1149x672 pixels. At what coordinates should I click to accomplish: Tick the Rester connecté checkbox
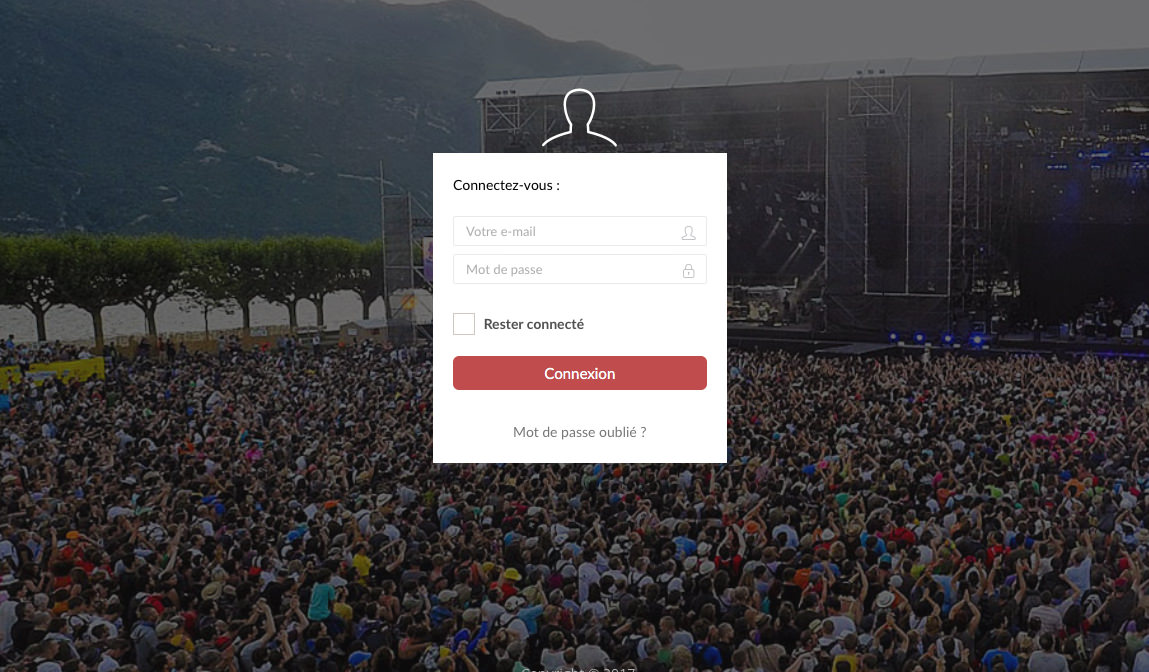click(464, 324)
